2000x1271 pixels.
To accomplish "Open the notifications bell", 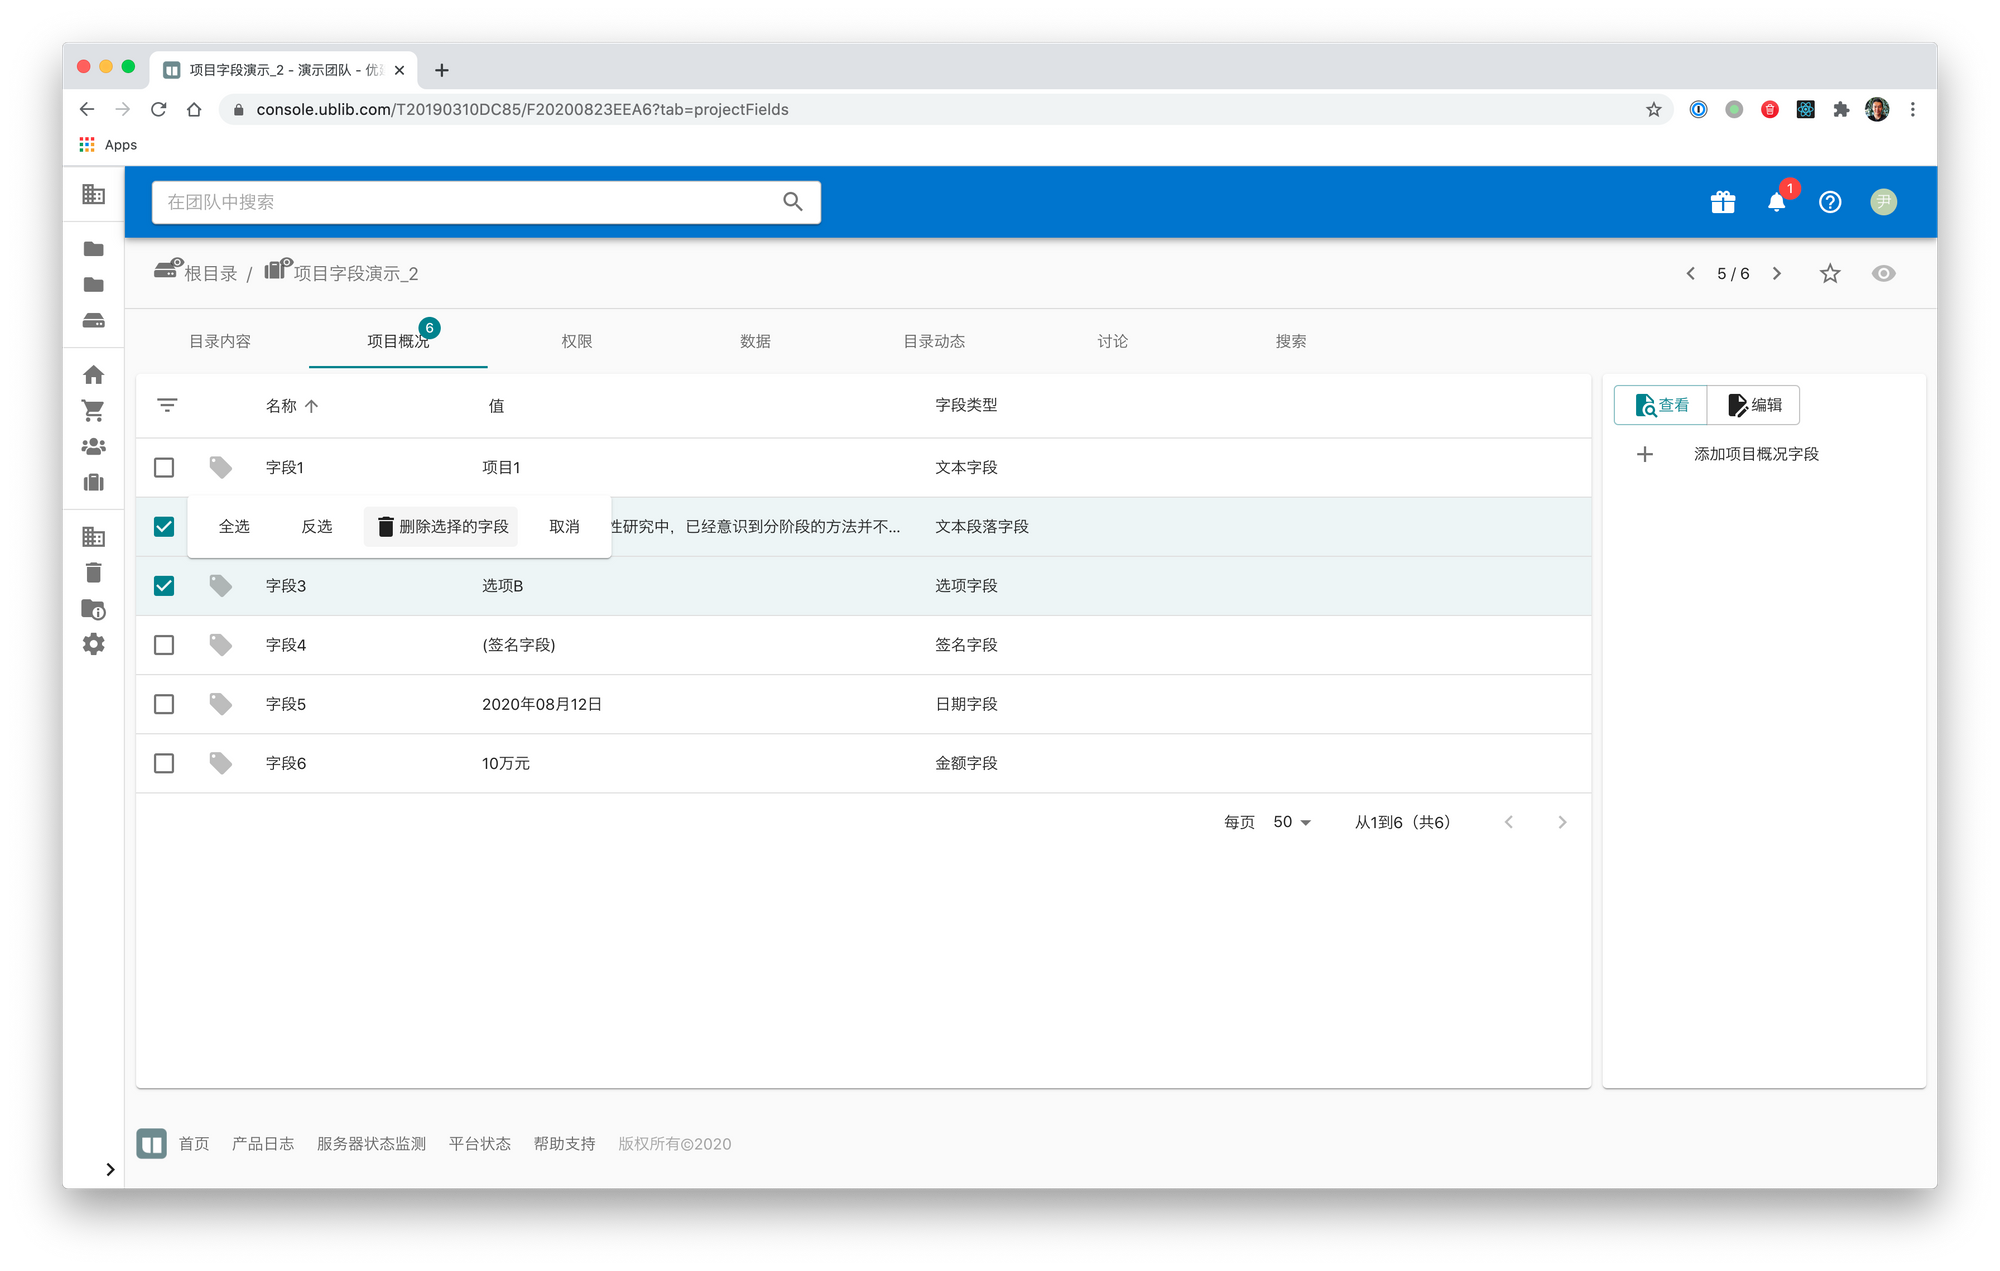I will 1776,202.
